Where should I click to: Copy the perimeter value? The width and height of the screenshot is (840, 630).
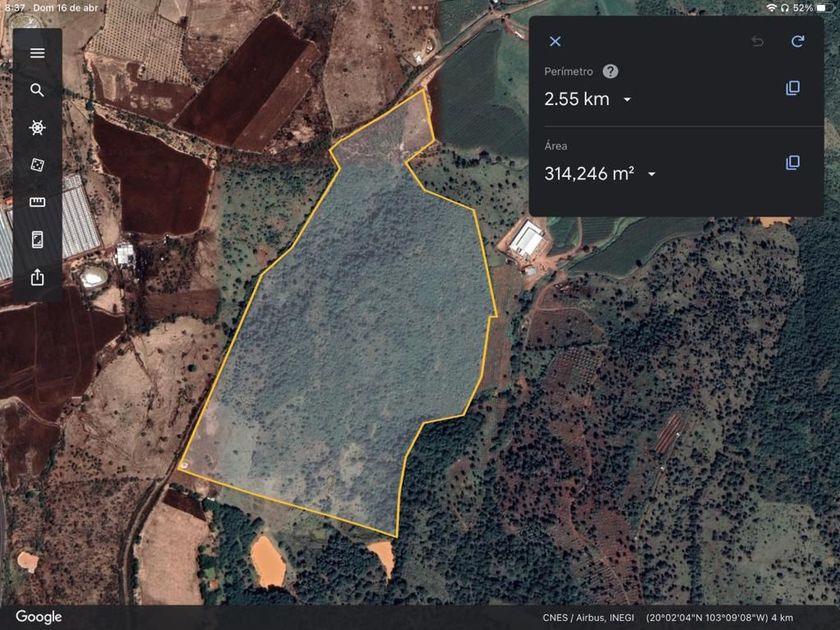(x=793, y=88)
